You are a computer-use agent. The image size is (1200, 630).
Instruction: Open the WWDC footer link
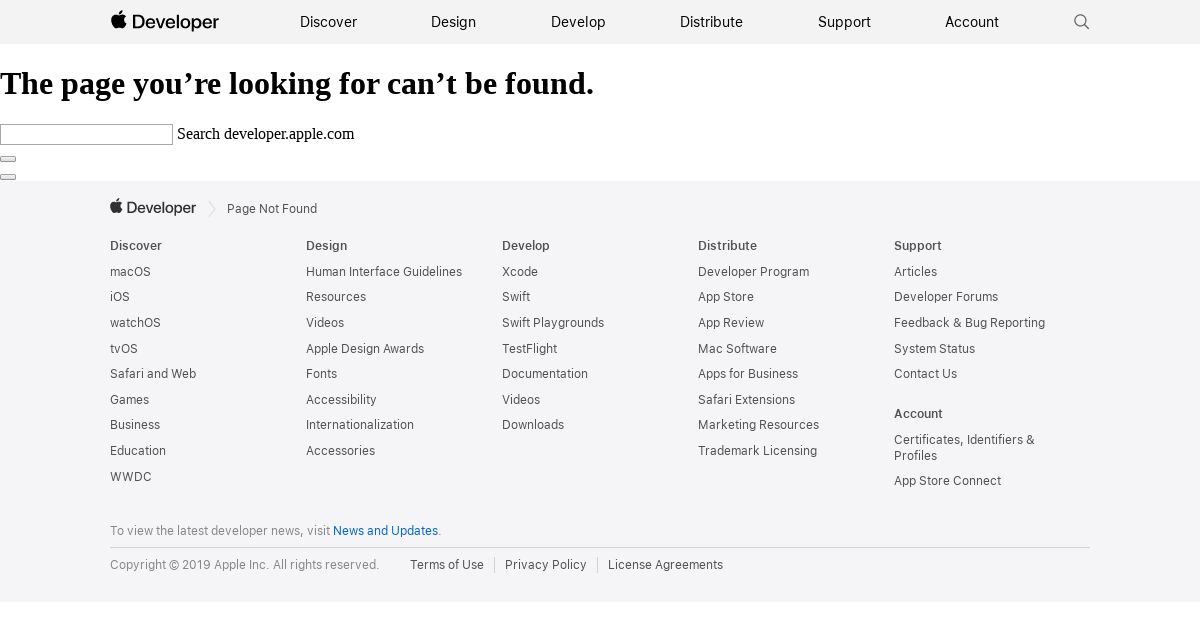pos(131,477)
